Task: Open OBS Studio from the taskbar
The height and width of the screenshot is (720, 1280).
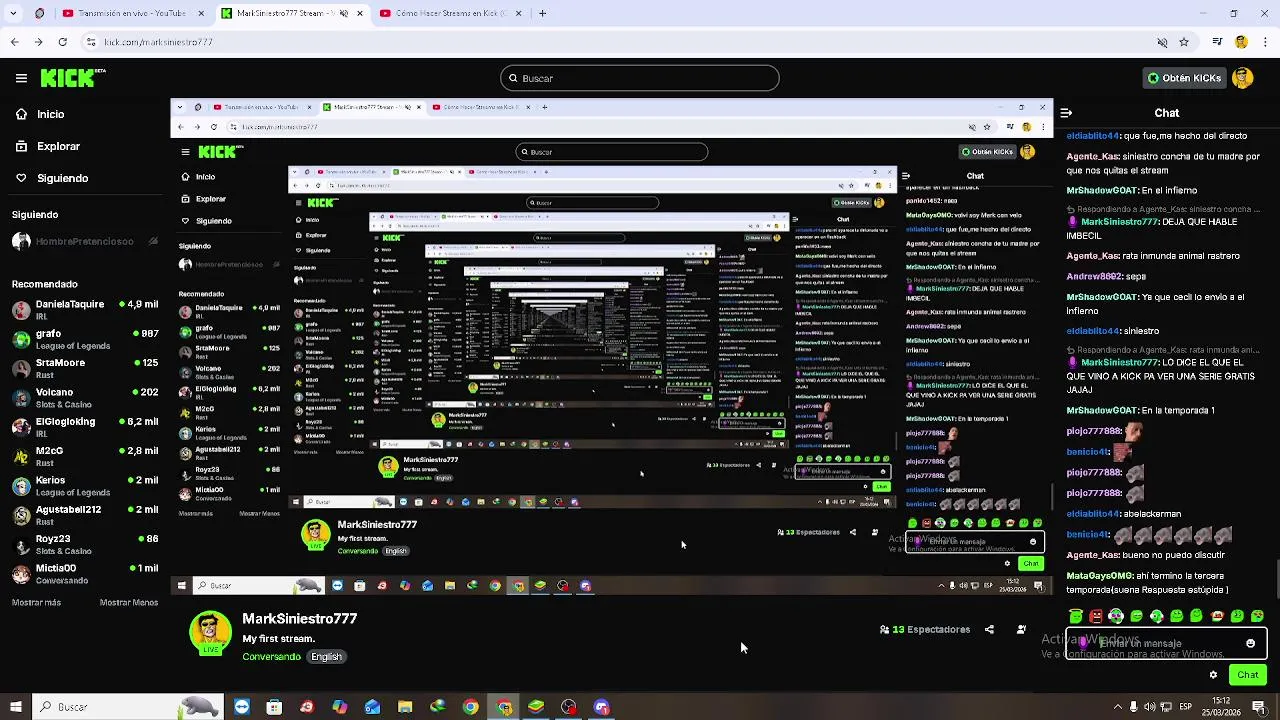Action: pyautogui.click(x=569, y=707)
